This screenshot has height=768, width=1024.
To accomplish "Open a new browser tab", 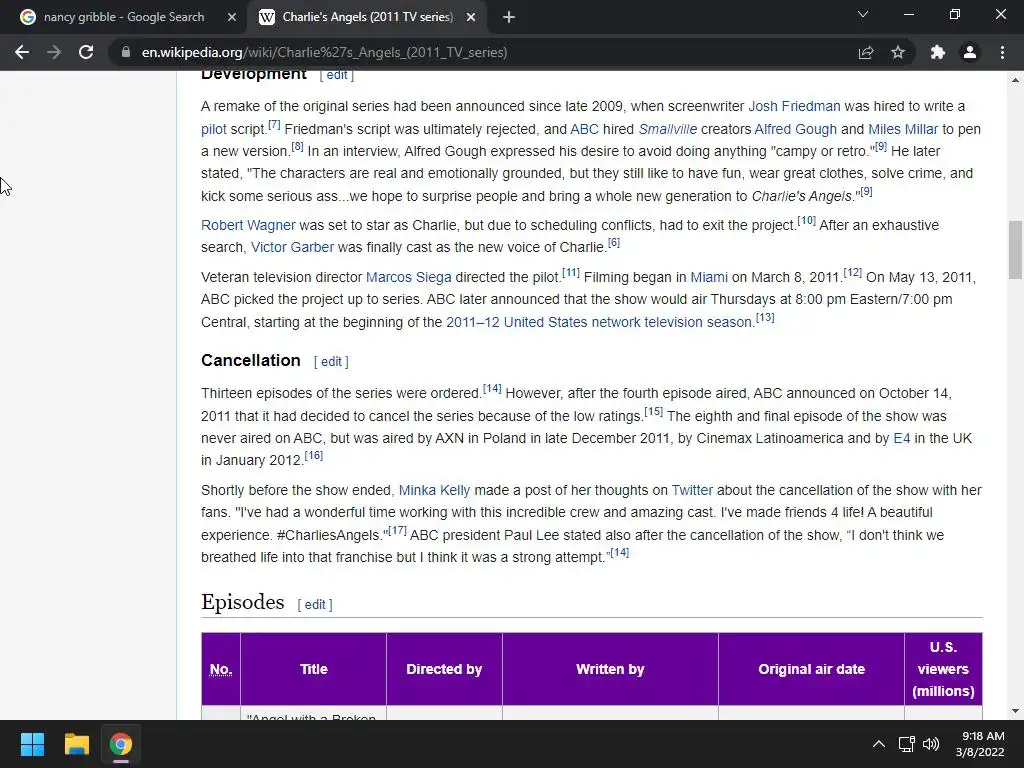I will click(x=509, y=17).
